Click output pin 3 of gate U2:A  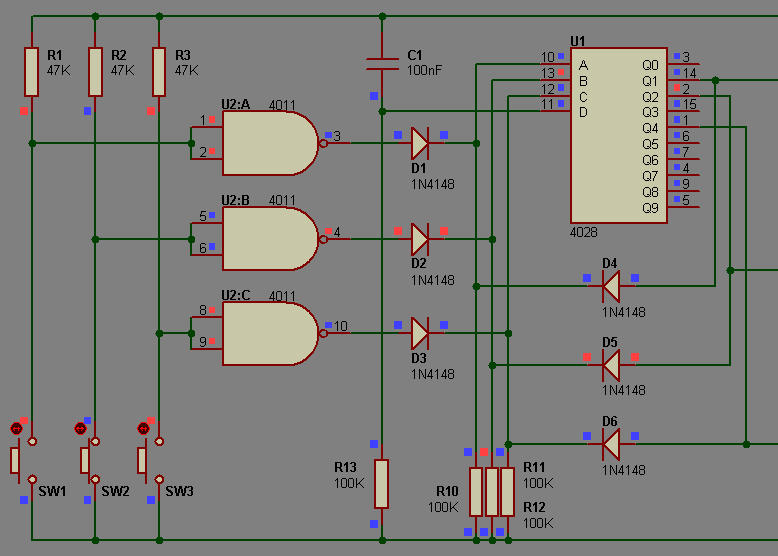[337, 136]
